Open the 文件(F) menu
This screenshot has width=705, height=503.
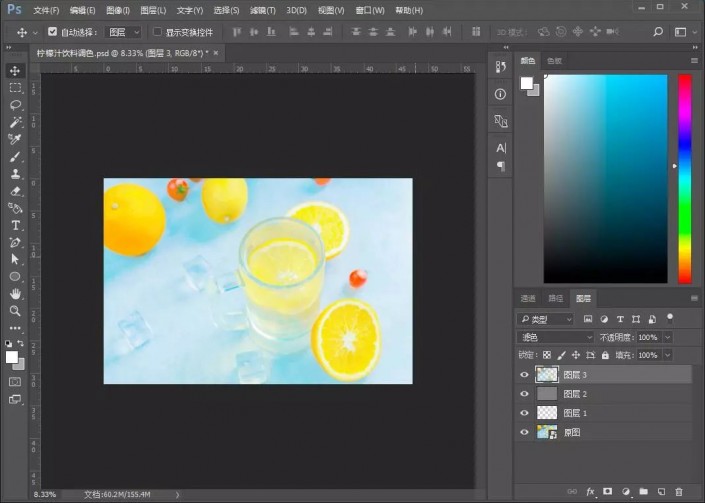[46, 10]
